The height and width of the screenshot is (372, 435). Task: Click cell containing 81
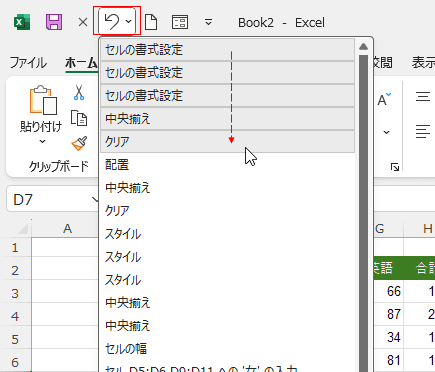click(388, 360)
